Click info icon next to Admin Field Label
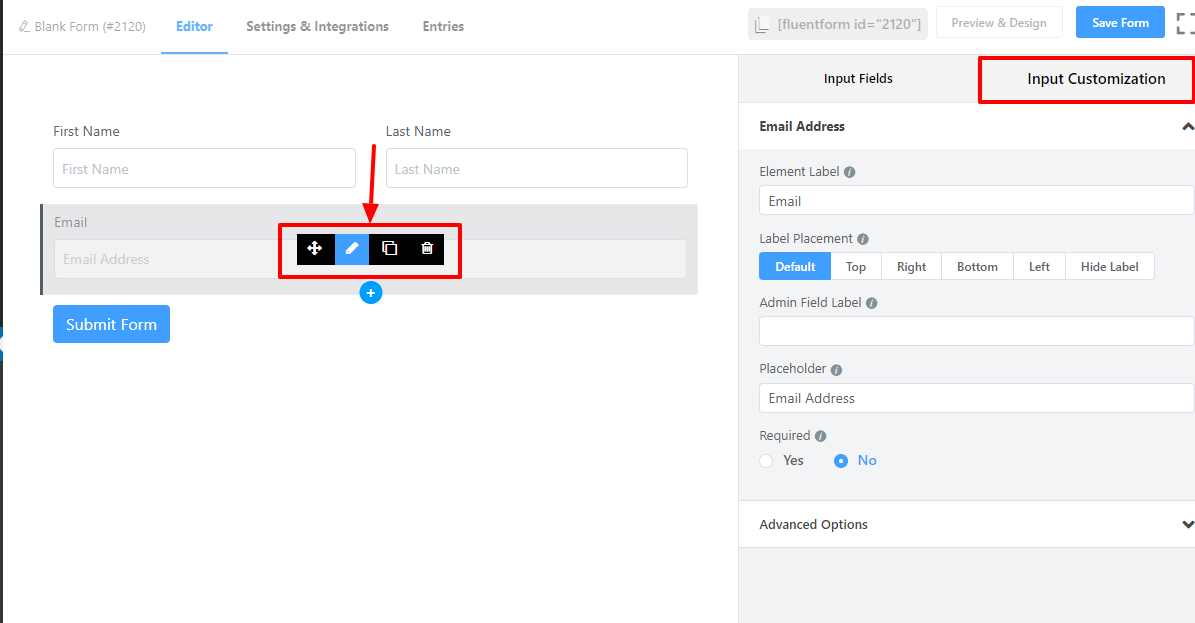Screen dimensions: 1195x623 coord(872,303)
